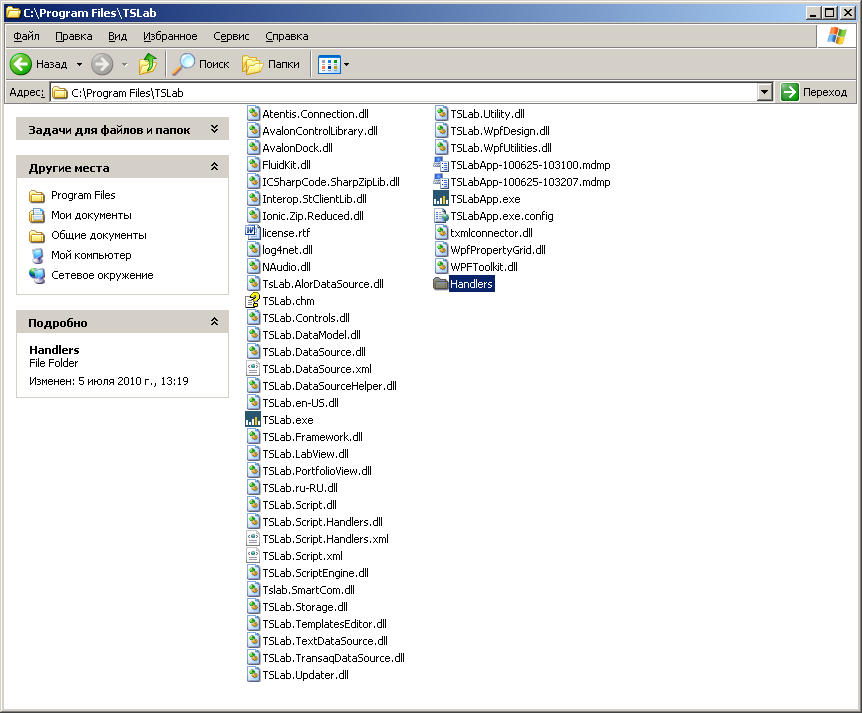This screenshot has height=713, width=862.
Task: Open the Мои документы link
Action: tap(91, 215)
